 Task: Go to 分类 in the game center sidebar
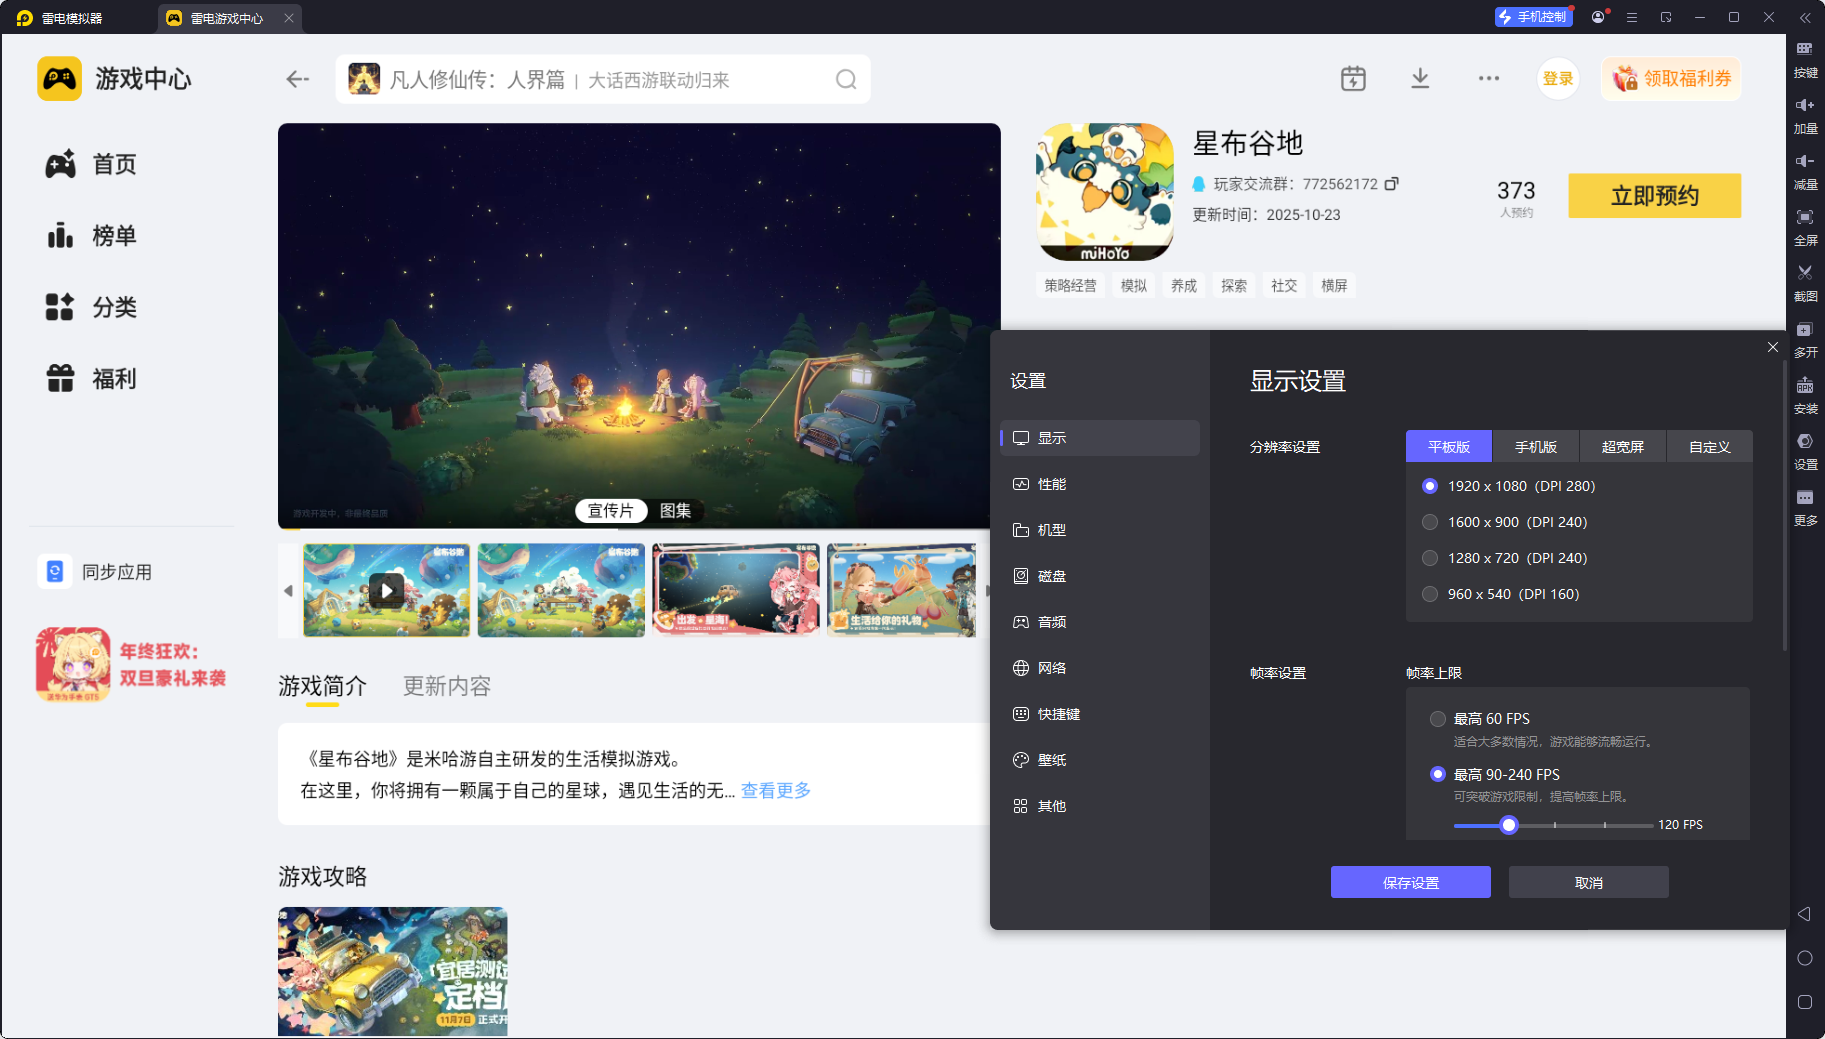pyautogui.click(x=92, y=307)
